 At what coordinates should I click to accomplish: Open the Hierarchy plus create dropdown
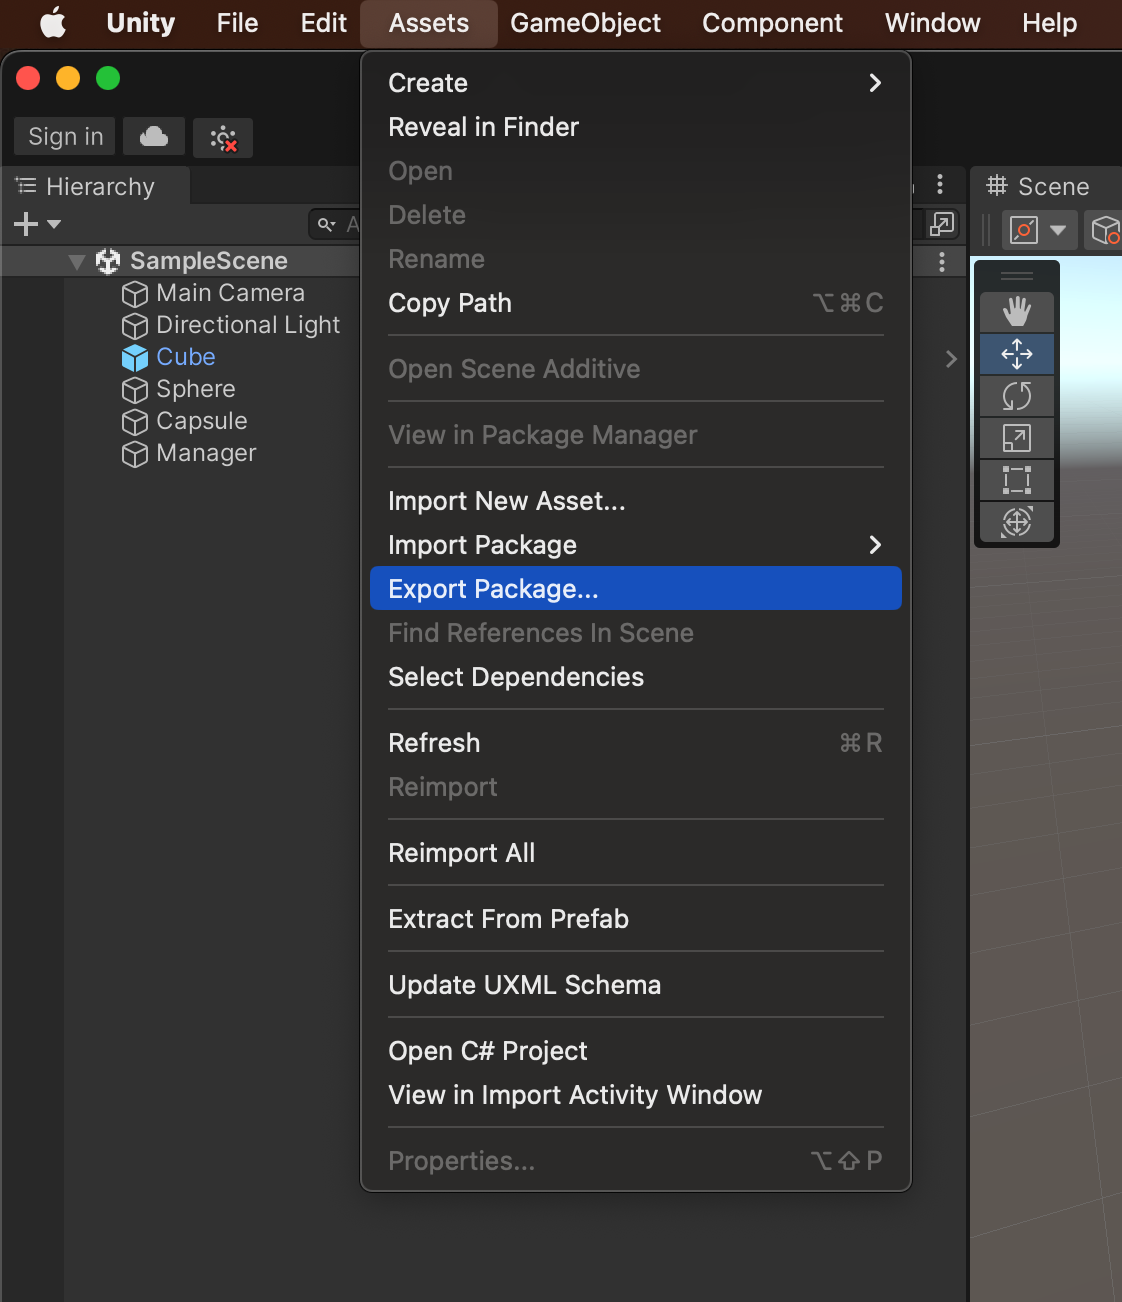tap(37, 224)
